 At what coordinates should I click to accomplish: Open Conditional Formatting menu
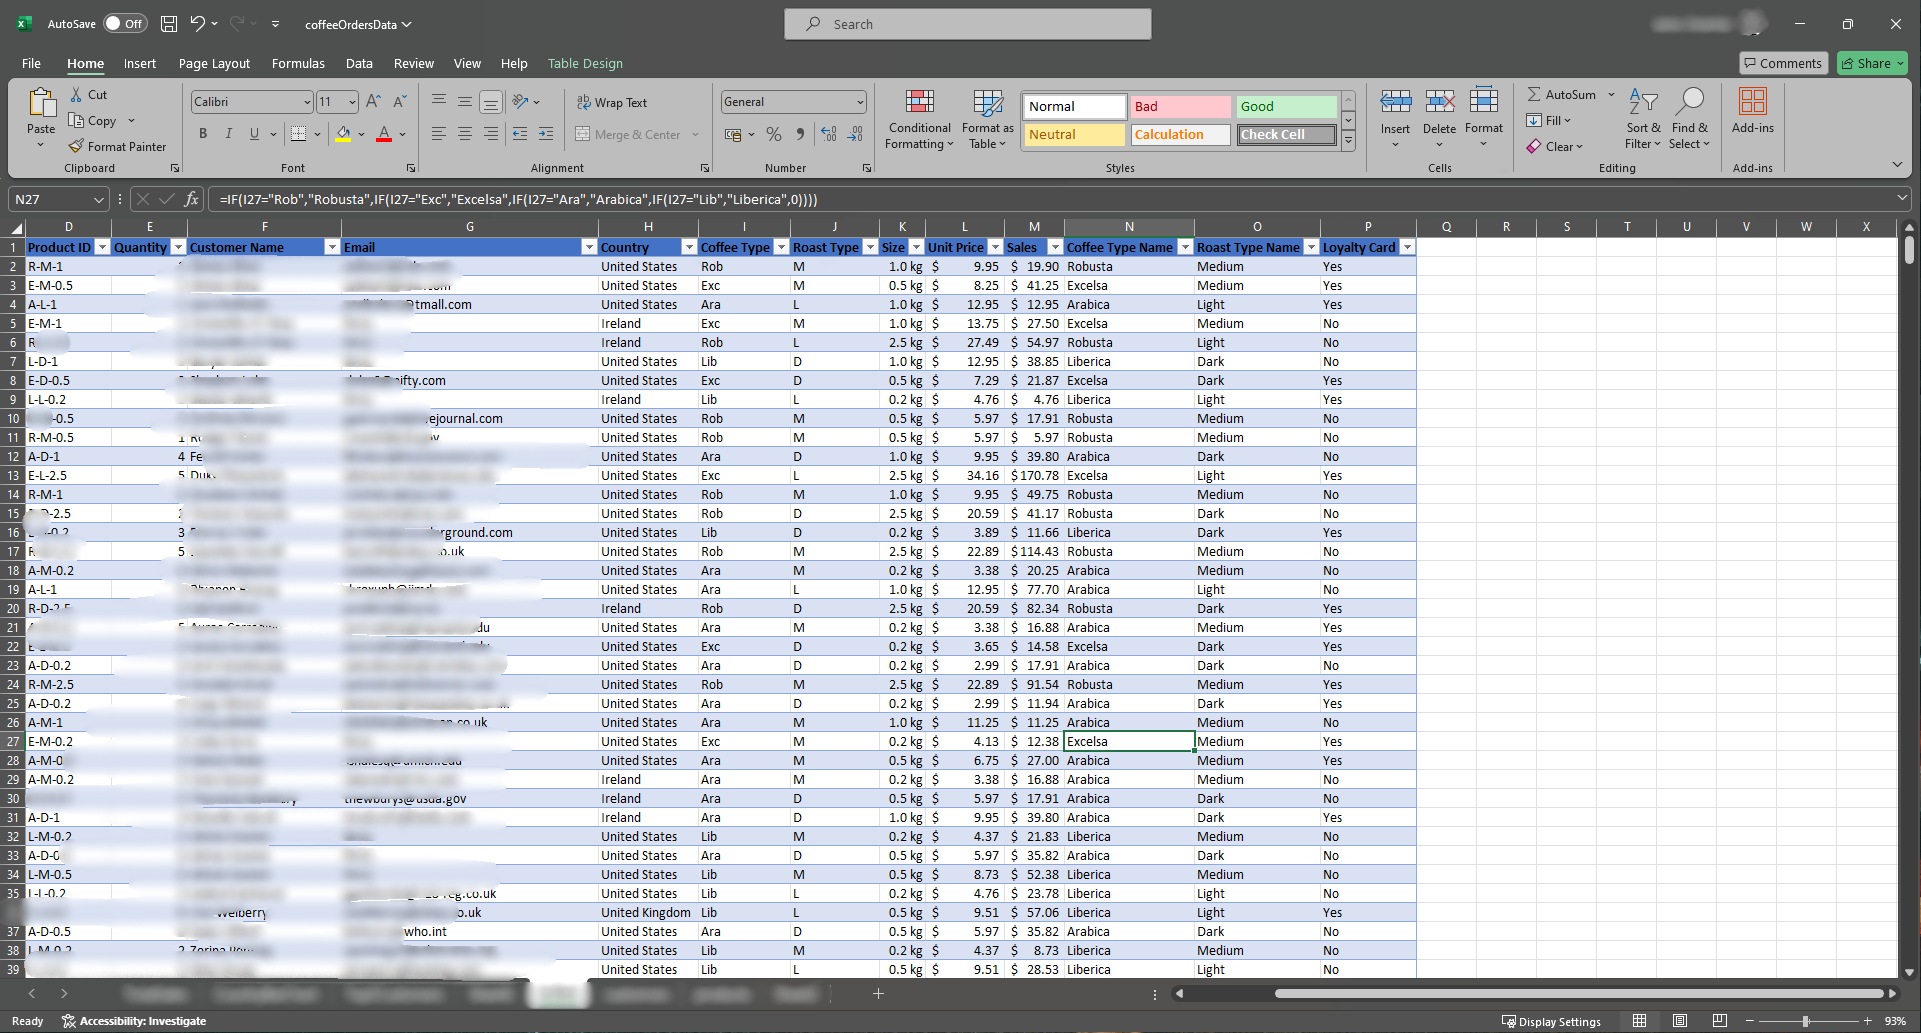coord(919,119)
